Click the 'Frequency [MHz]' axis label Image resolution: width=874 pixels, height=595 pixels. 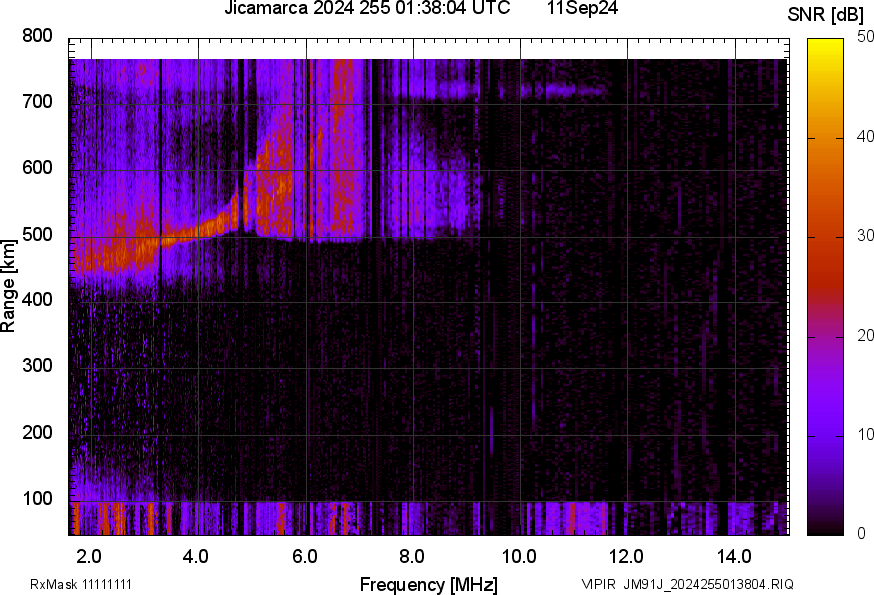click(429, 584)
